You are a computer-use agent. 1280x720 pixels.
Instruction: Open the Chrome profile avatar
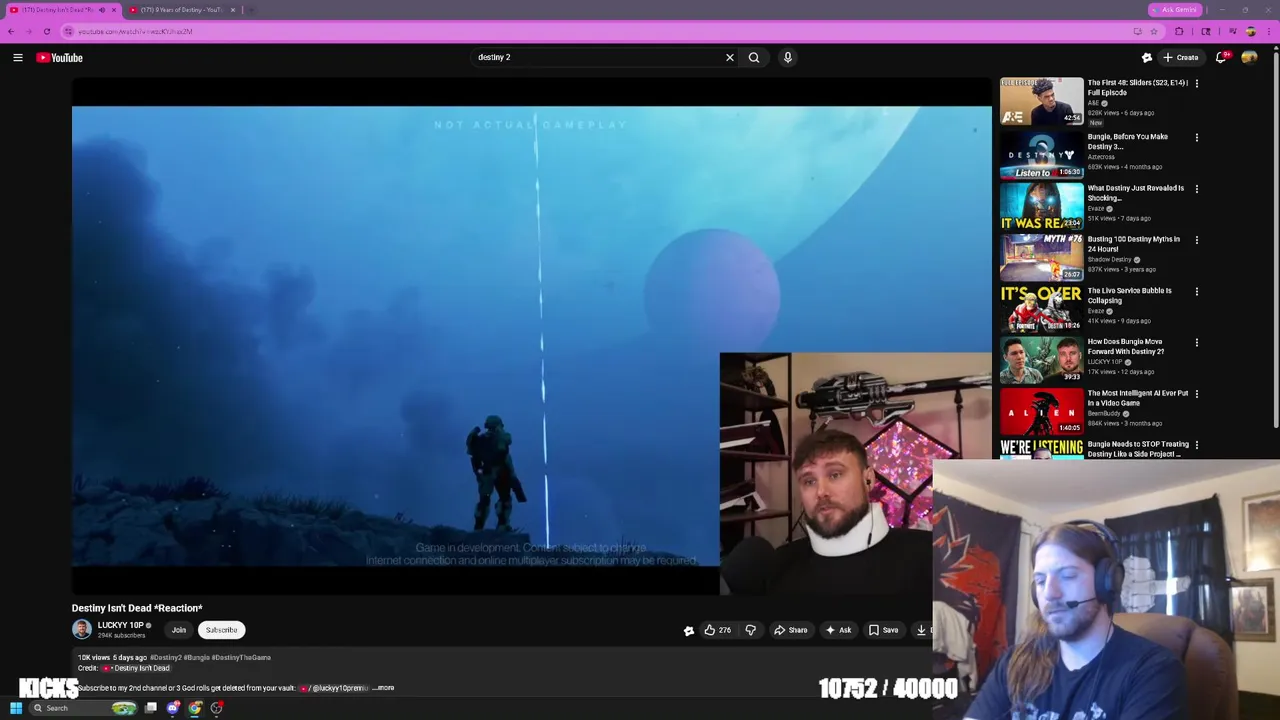tap(1251, 31)
